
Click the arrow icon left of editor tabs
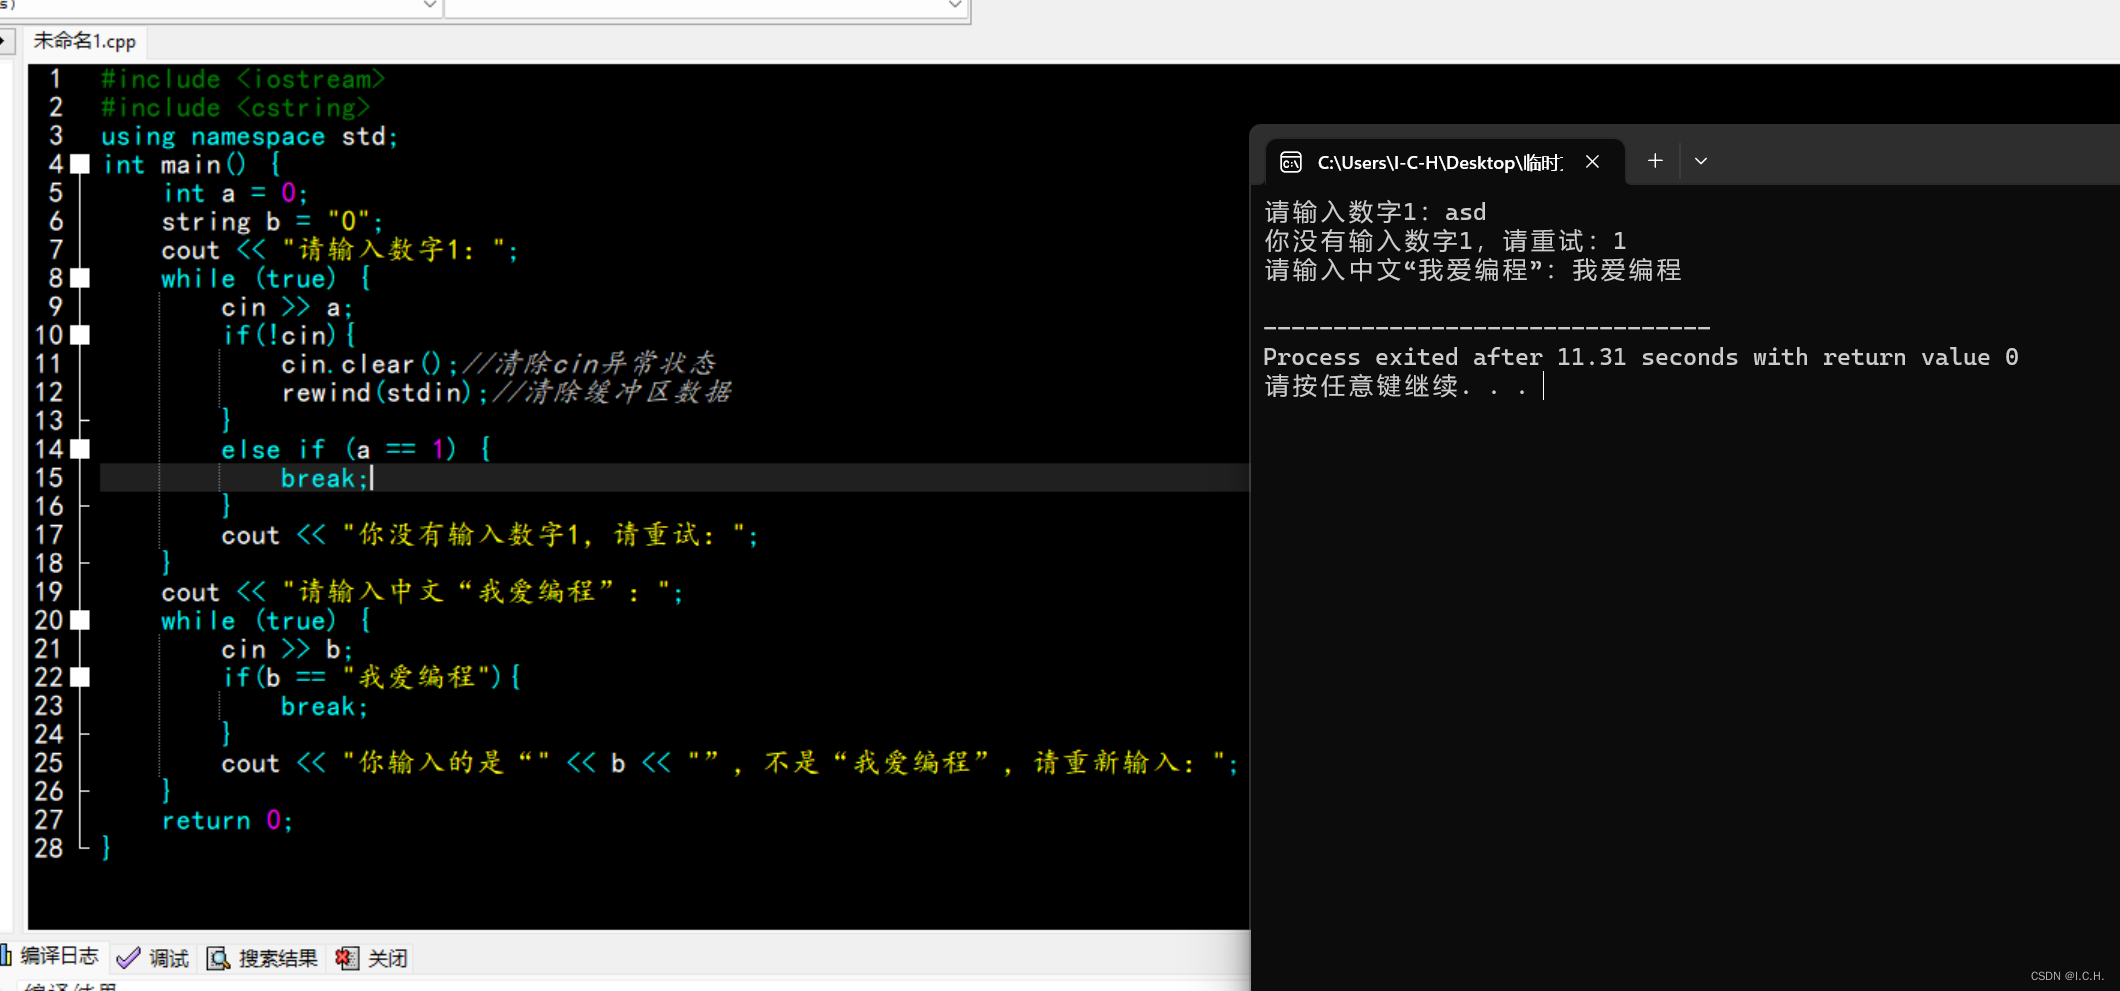point(8,41)
